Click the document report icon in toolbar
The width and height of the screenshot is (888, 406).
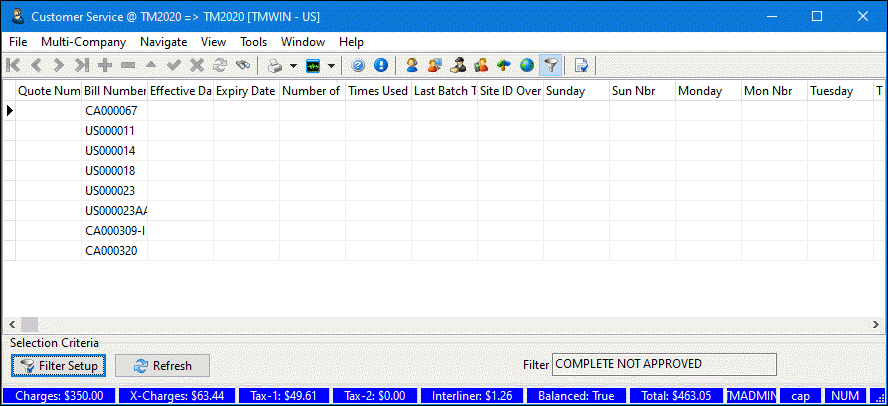pyautogui.click(x=580, y=66)
